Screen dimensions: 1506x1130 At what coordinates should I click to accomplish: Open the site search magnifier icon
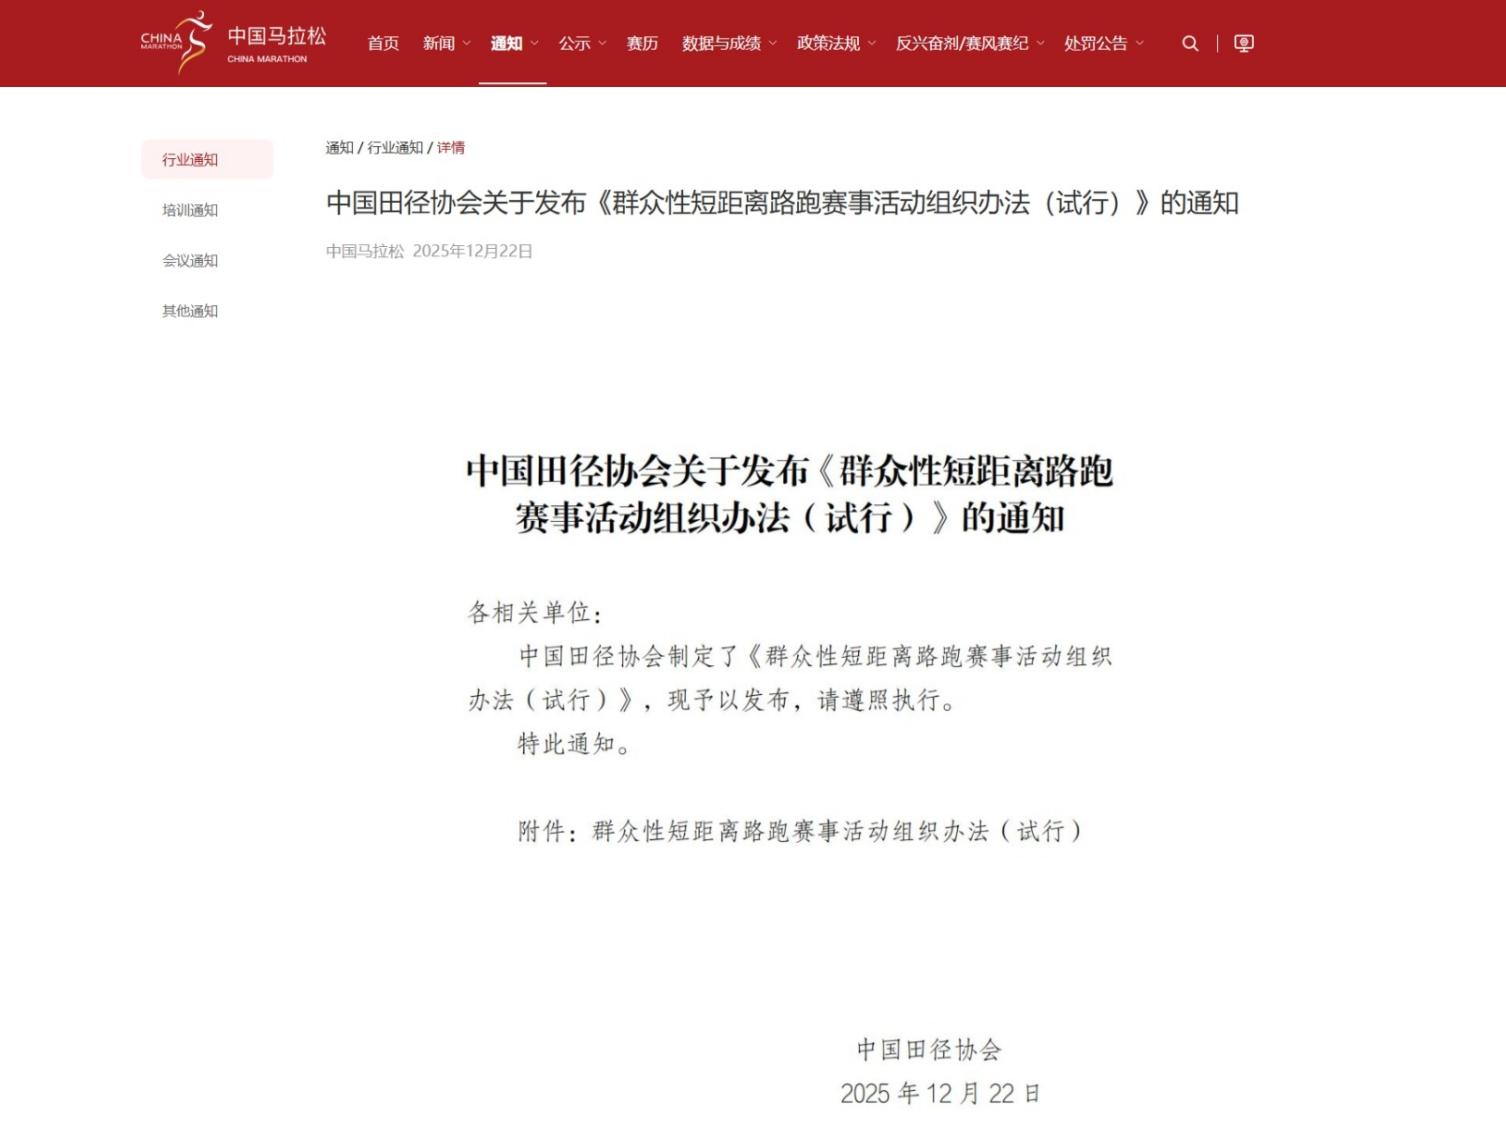1189,43
